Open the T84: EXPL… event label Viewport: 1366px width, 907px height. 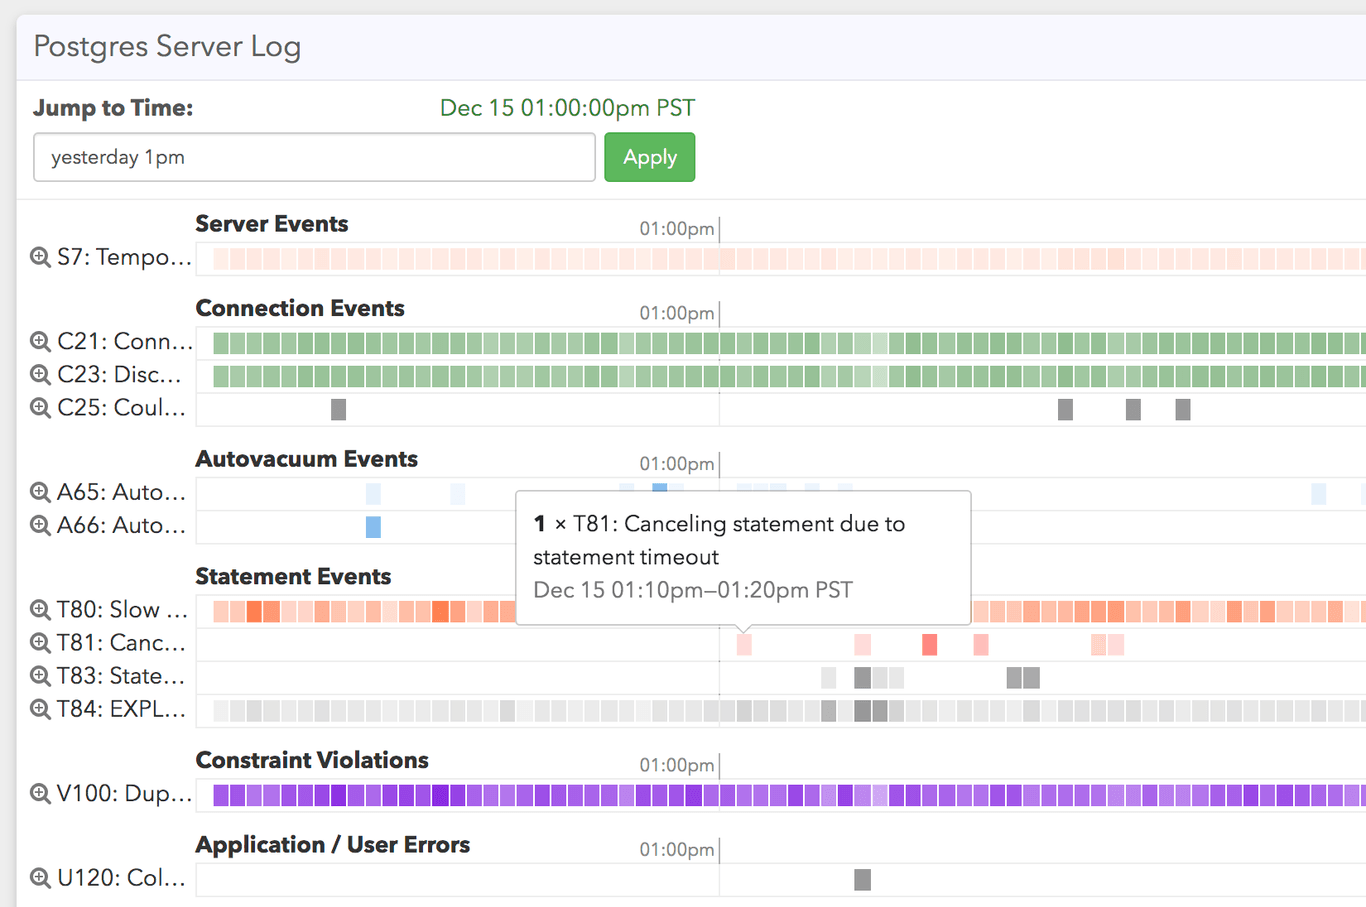click(x=120, y=709)
